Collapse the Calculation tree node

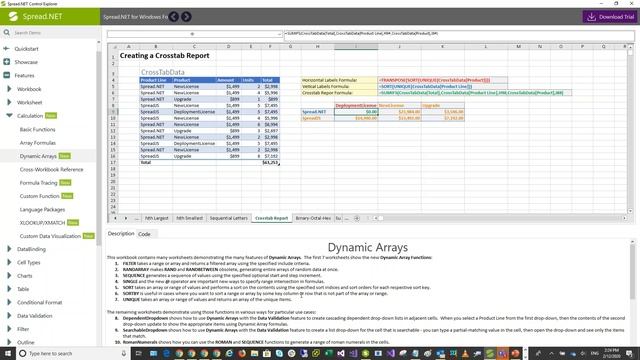(x=9, y=116)
